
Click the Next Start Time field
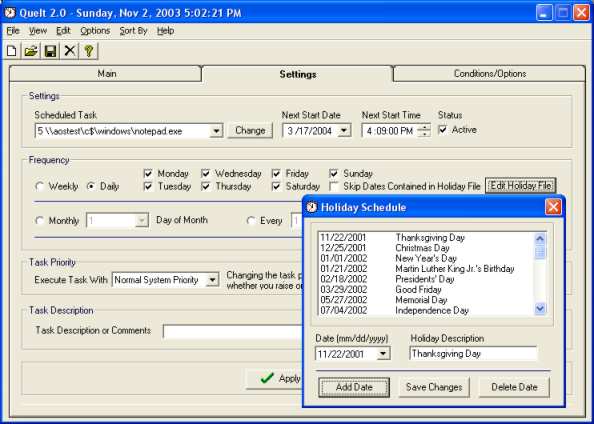pos(389,131)
